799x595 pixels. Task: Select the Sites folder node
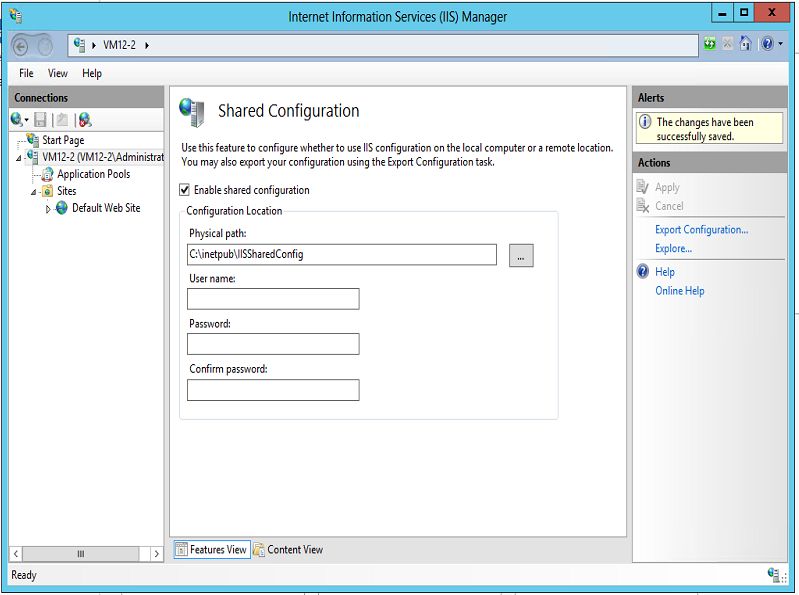point(66,191)
